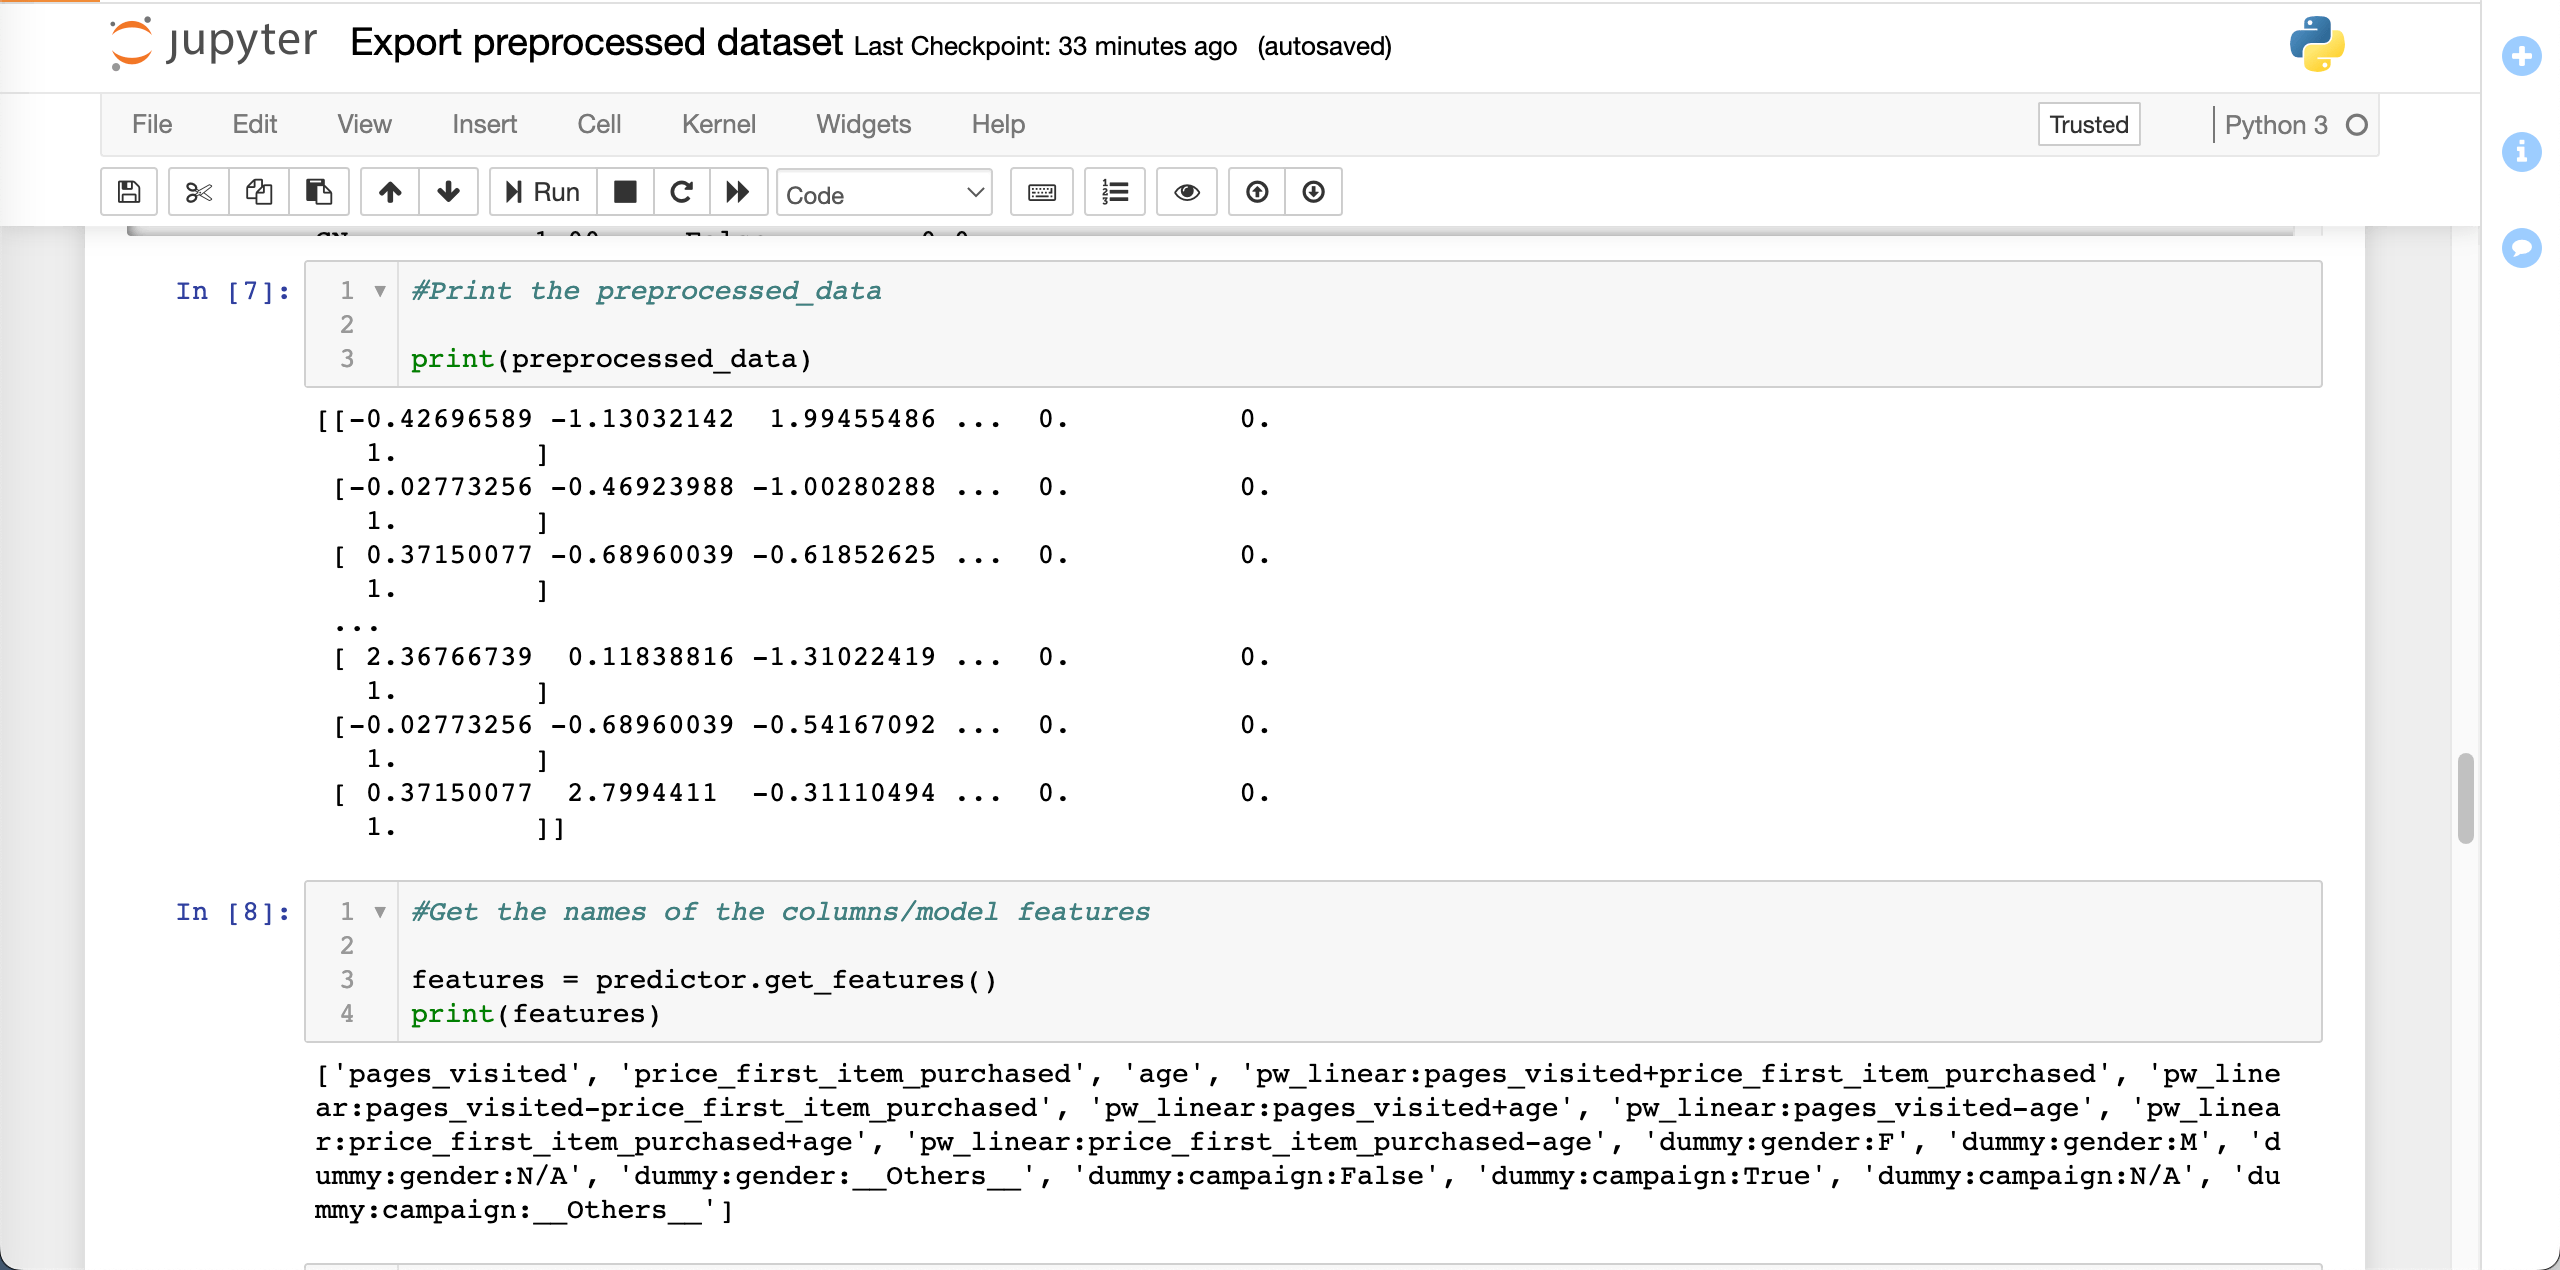The image size is (2560, 1270).
Task: Interrupt the kernel with the stop icon
Action: [x=626, y=192]
